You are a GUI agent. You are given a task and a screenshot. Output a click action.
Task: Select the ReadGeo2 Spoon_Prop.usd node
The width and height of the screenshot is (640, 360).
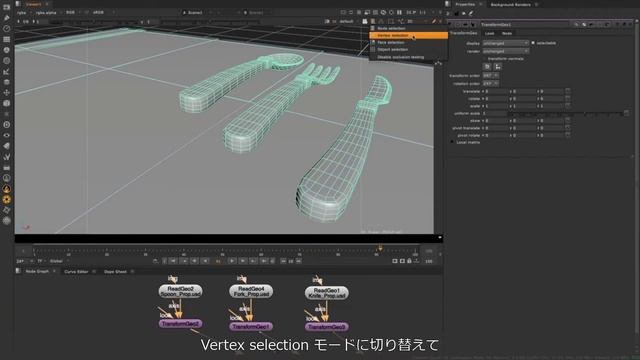[x=180, y=291]
